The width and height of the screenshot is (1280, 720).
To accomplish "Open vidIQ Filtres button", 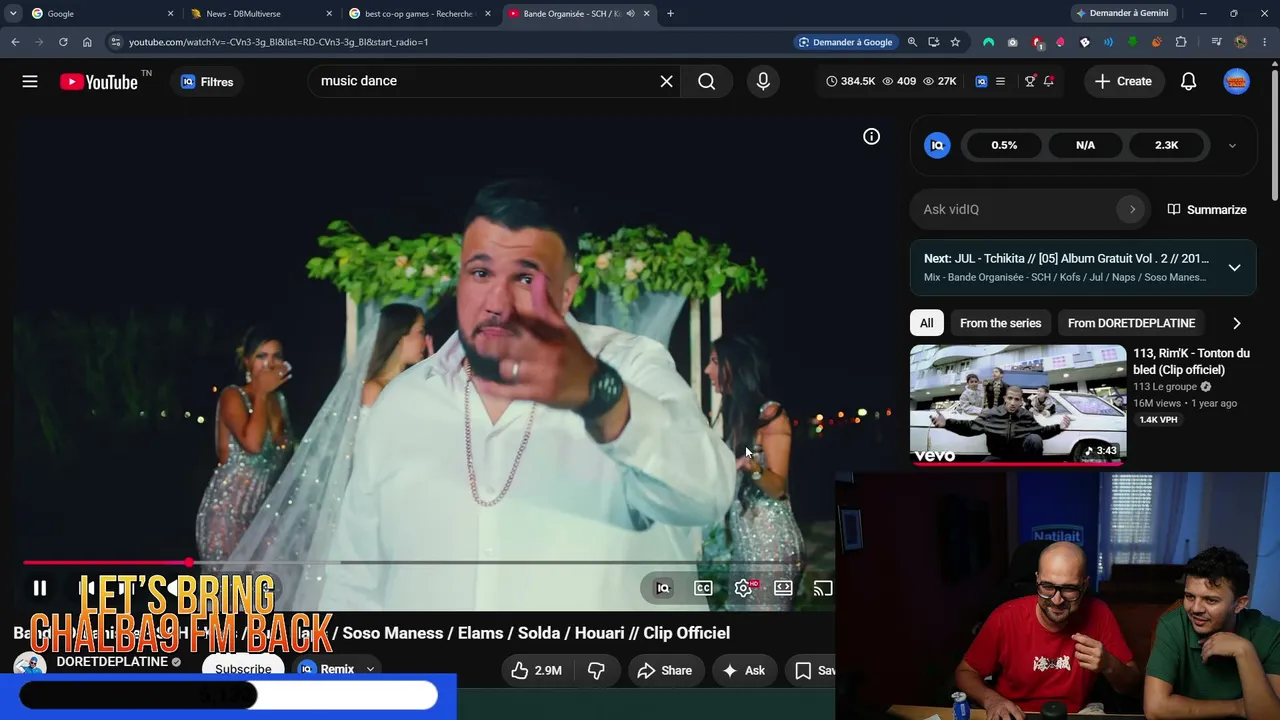I will [207, 82].
